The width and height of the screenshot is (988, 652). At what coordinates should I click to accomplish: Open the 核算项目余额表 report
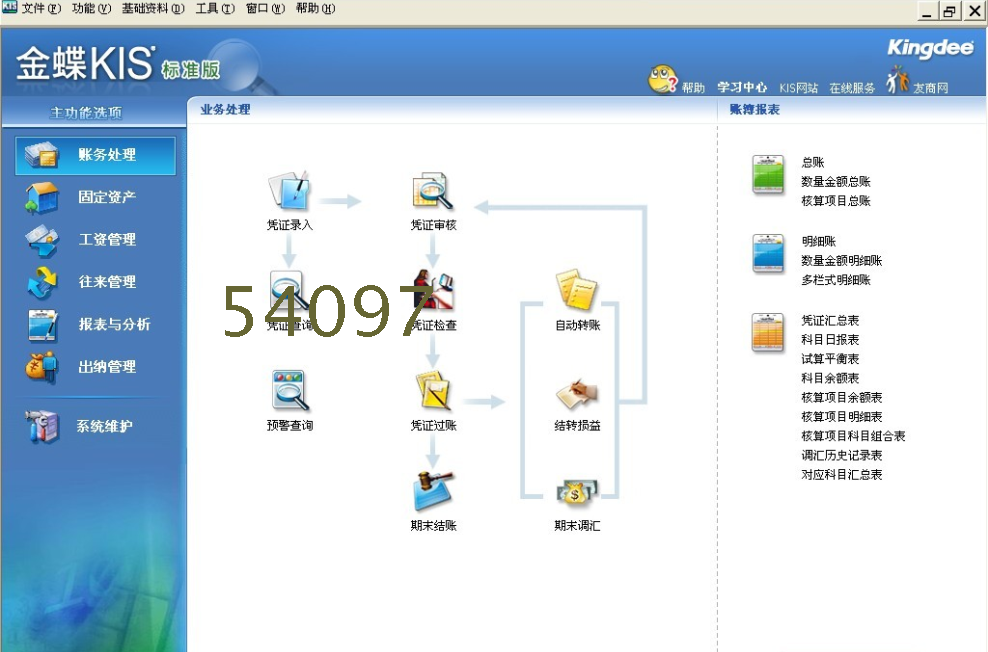tap(841, 397)
